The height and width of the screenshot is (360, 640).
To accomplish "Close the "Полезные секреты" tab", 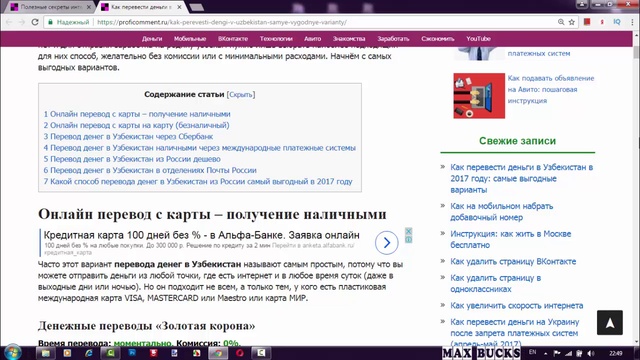I will (x=89, y=7).
